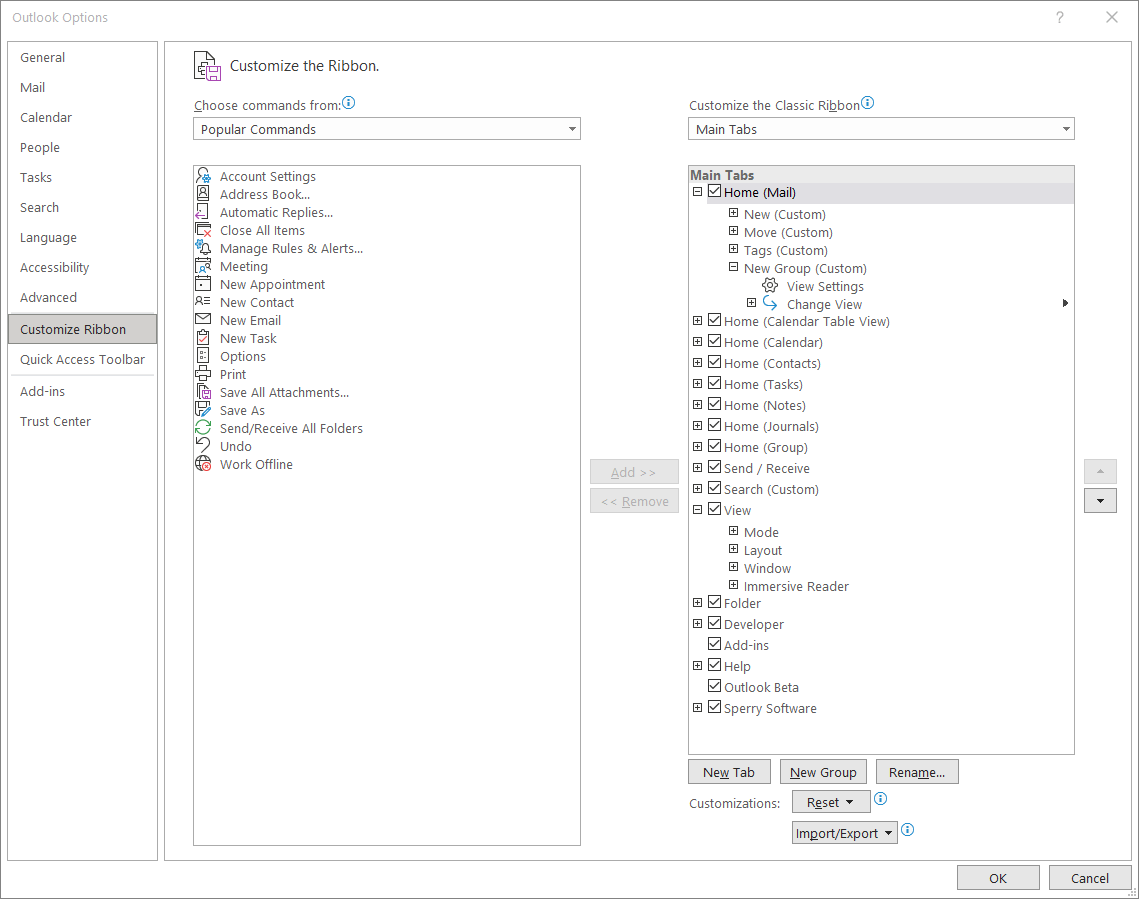Open the Popular Commands dropdown
The height and width of the screenshot is (899, 1139).
[386, 129]
